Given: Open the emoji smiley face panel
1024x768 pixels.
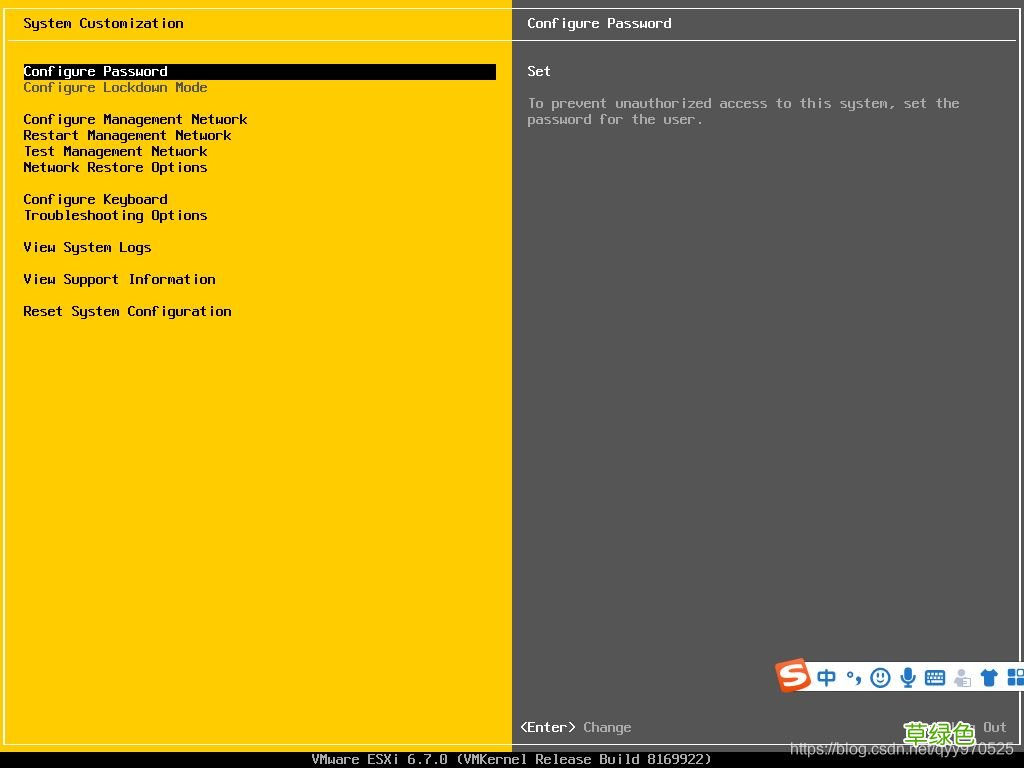Looking at the screenshot, I should [x=880, y=678].
